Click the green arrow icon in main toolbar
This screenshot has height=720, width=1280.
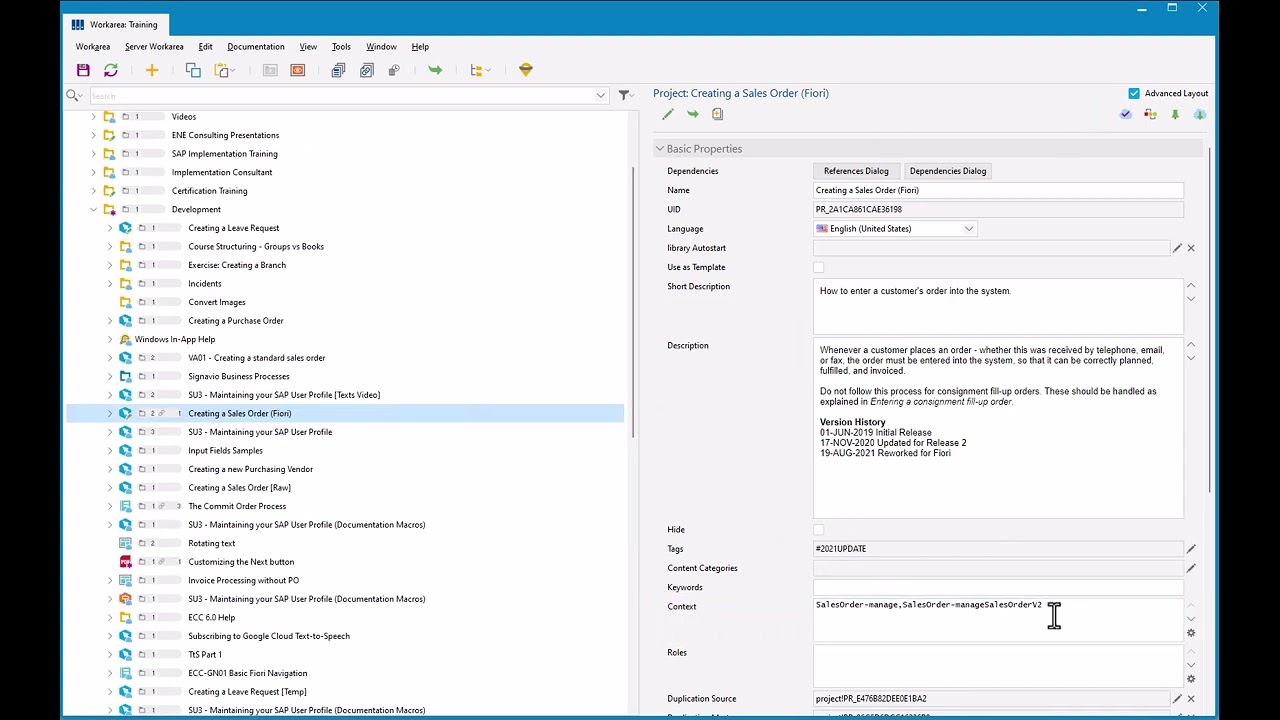tap(435, 70)
